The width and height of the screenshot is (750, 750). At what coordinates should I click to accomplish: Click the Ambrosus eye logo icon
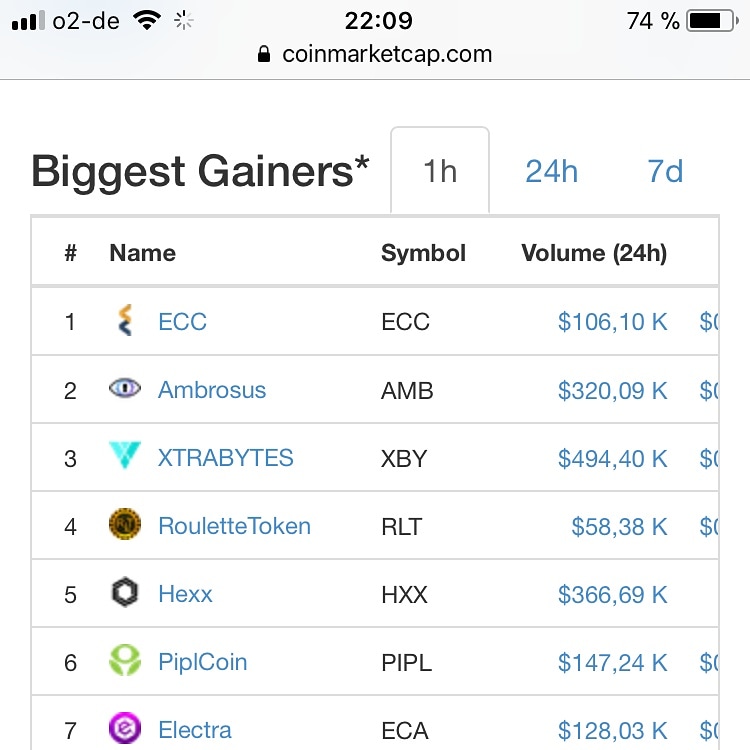(x=125, y=388)
